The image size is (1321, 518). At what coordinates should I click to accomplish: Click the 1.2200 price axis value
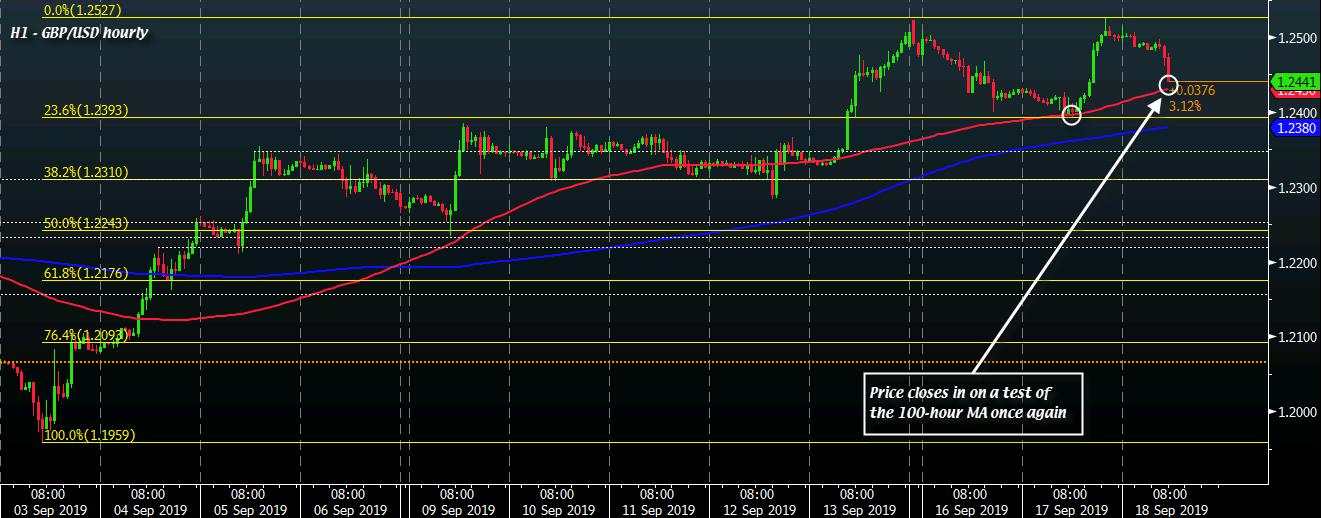coord(1296,263)
